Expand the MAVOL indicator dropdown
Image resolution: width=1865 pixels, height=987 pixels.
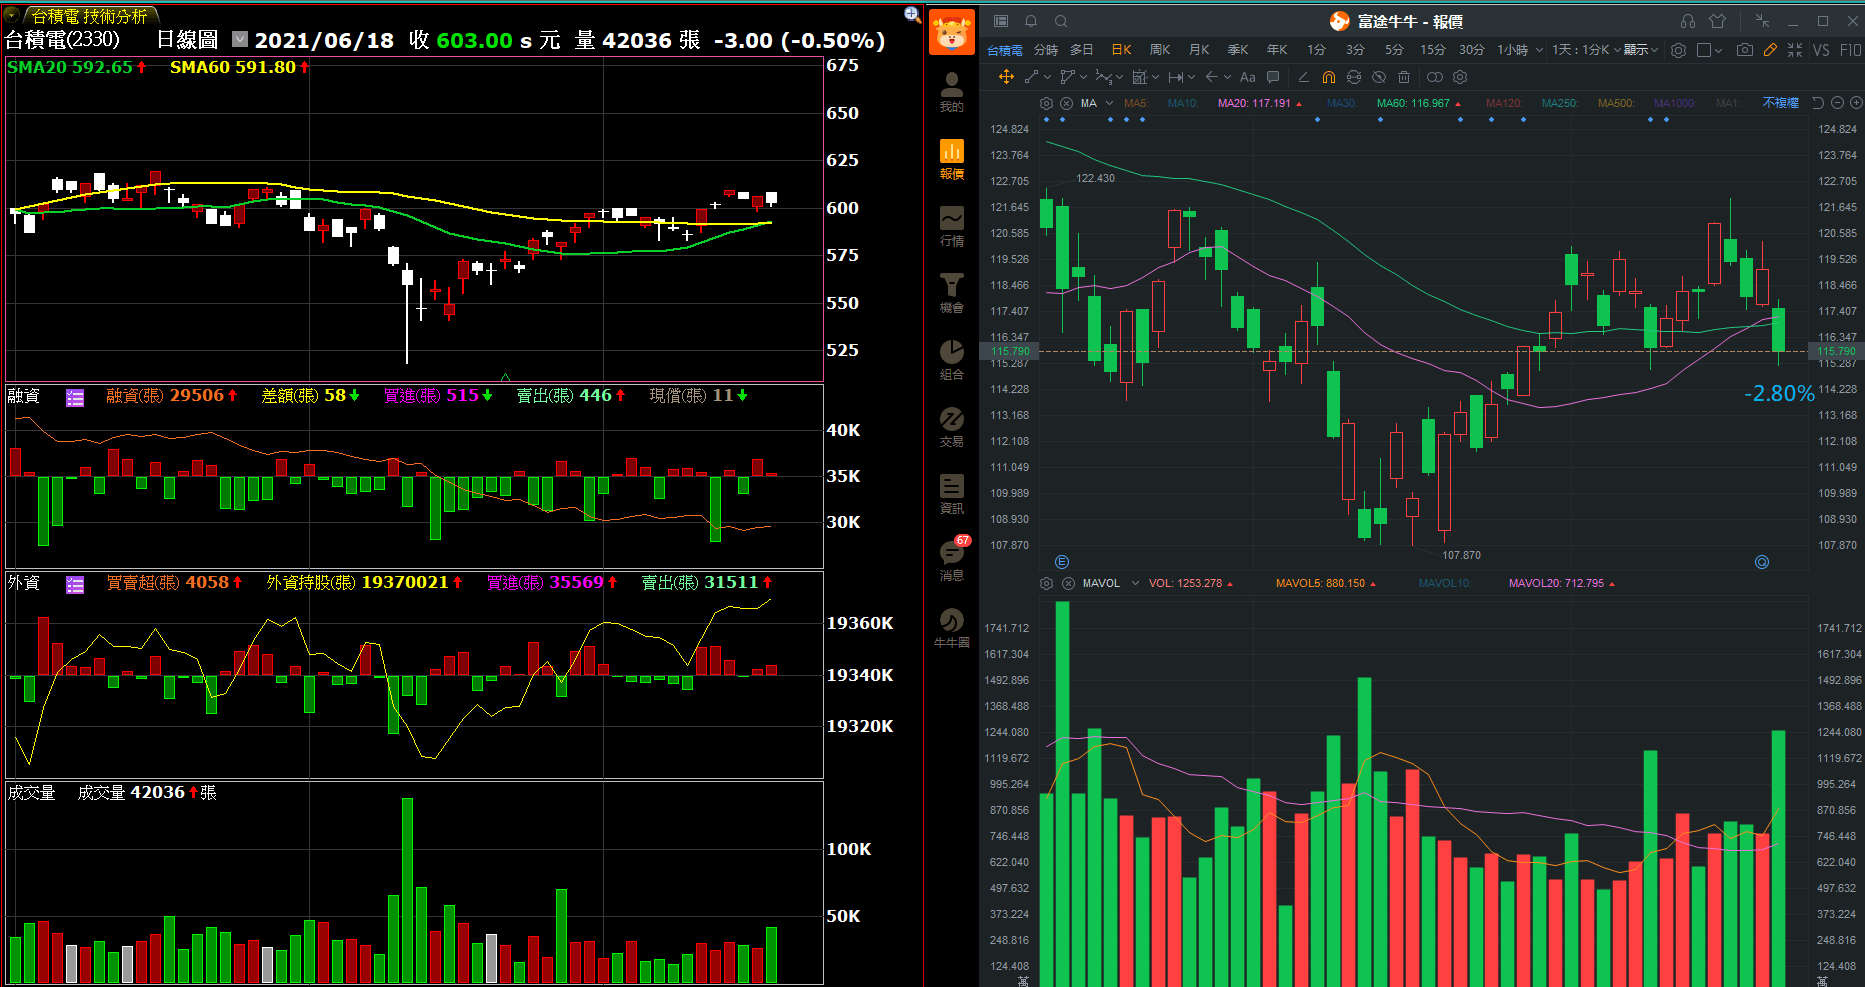1135,583
